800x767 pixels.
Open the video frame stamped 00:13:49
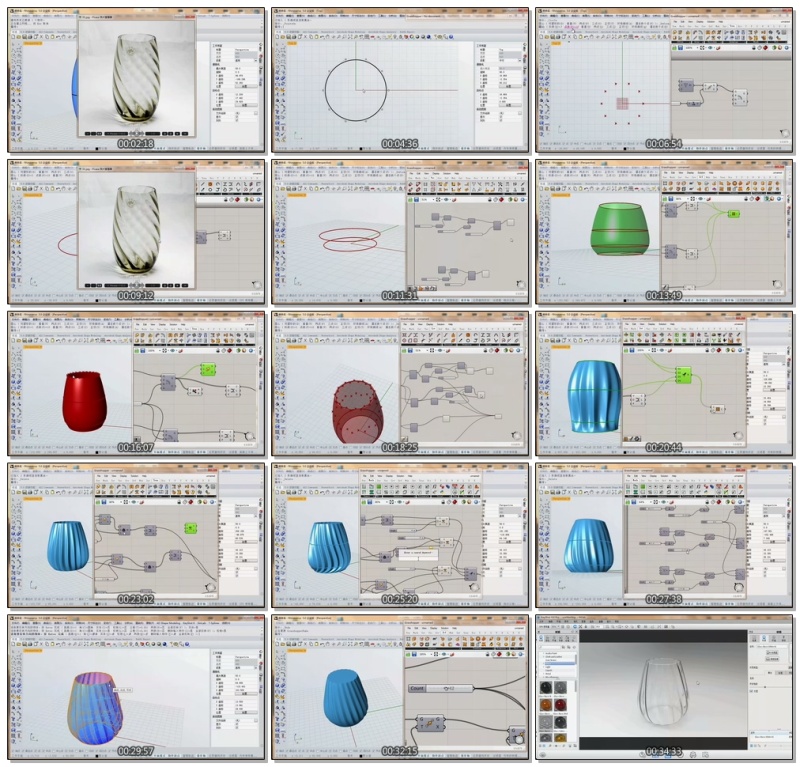(x=664, y=232)
